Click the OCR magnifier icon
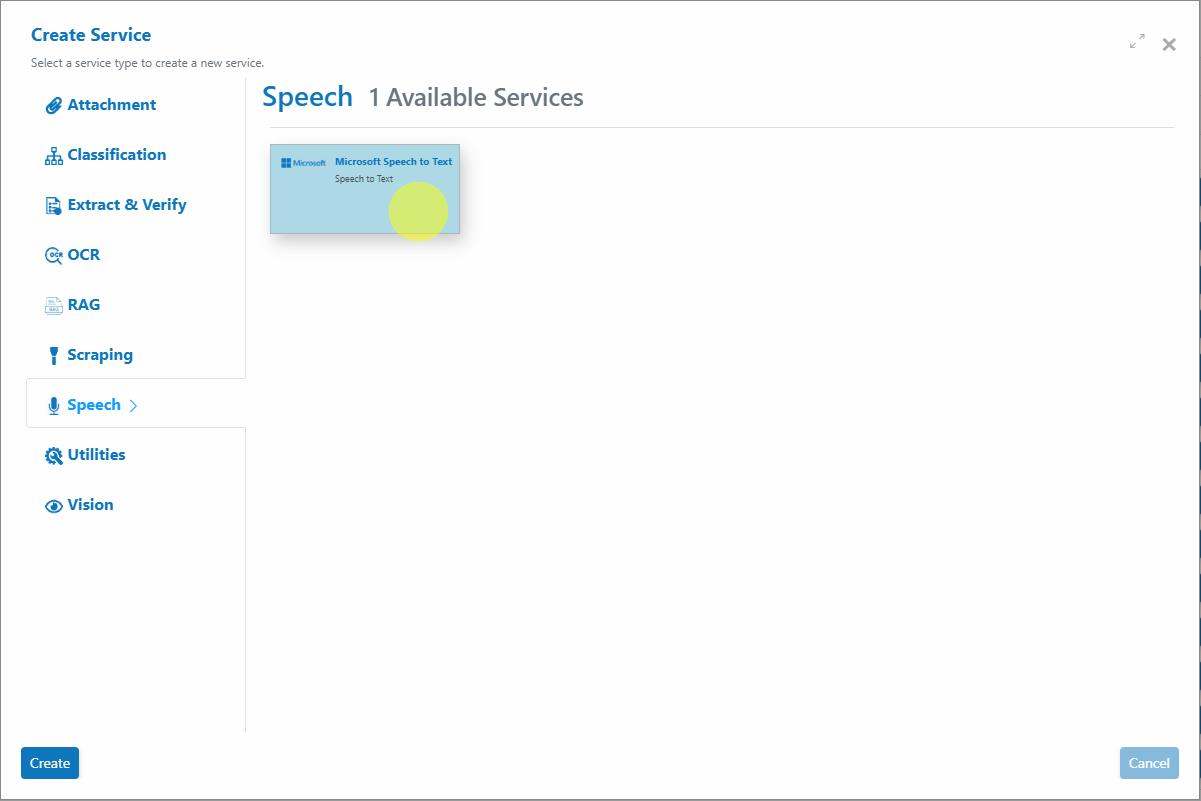This screenshot has width=1201, height=801. pos(54,255)
